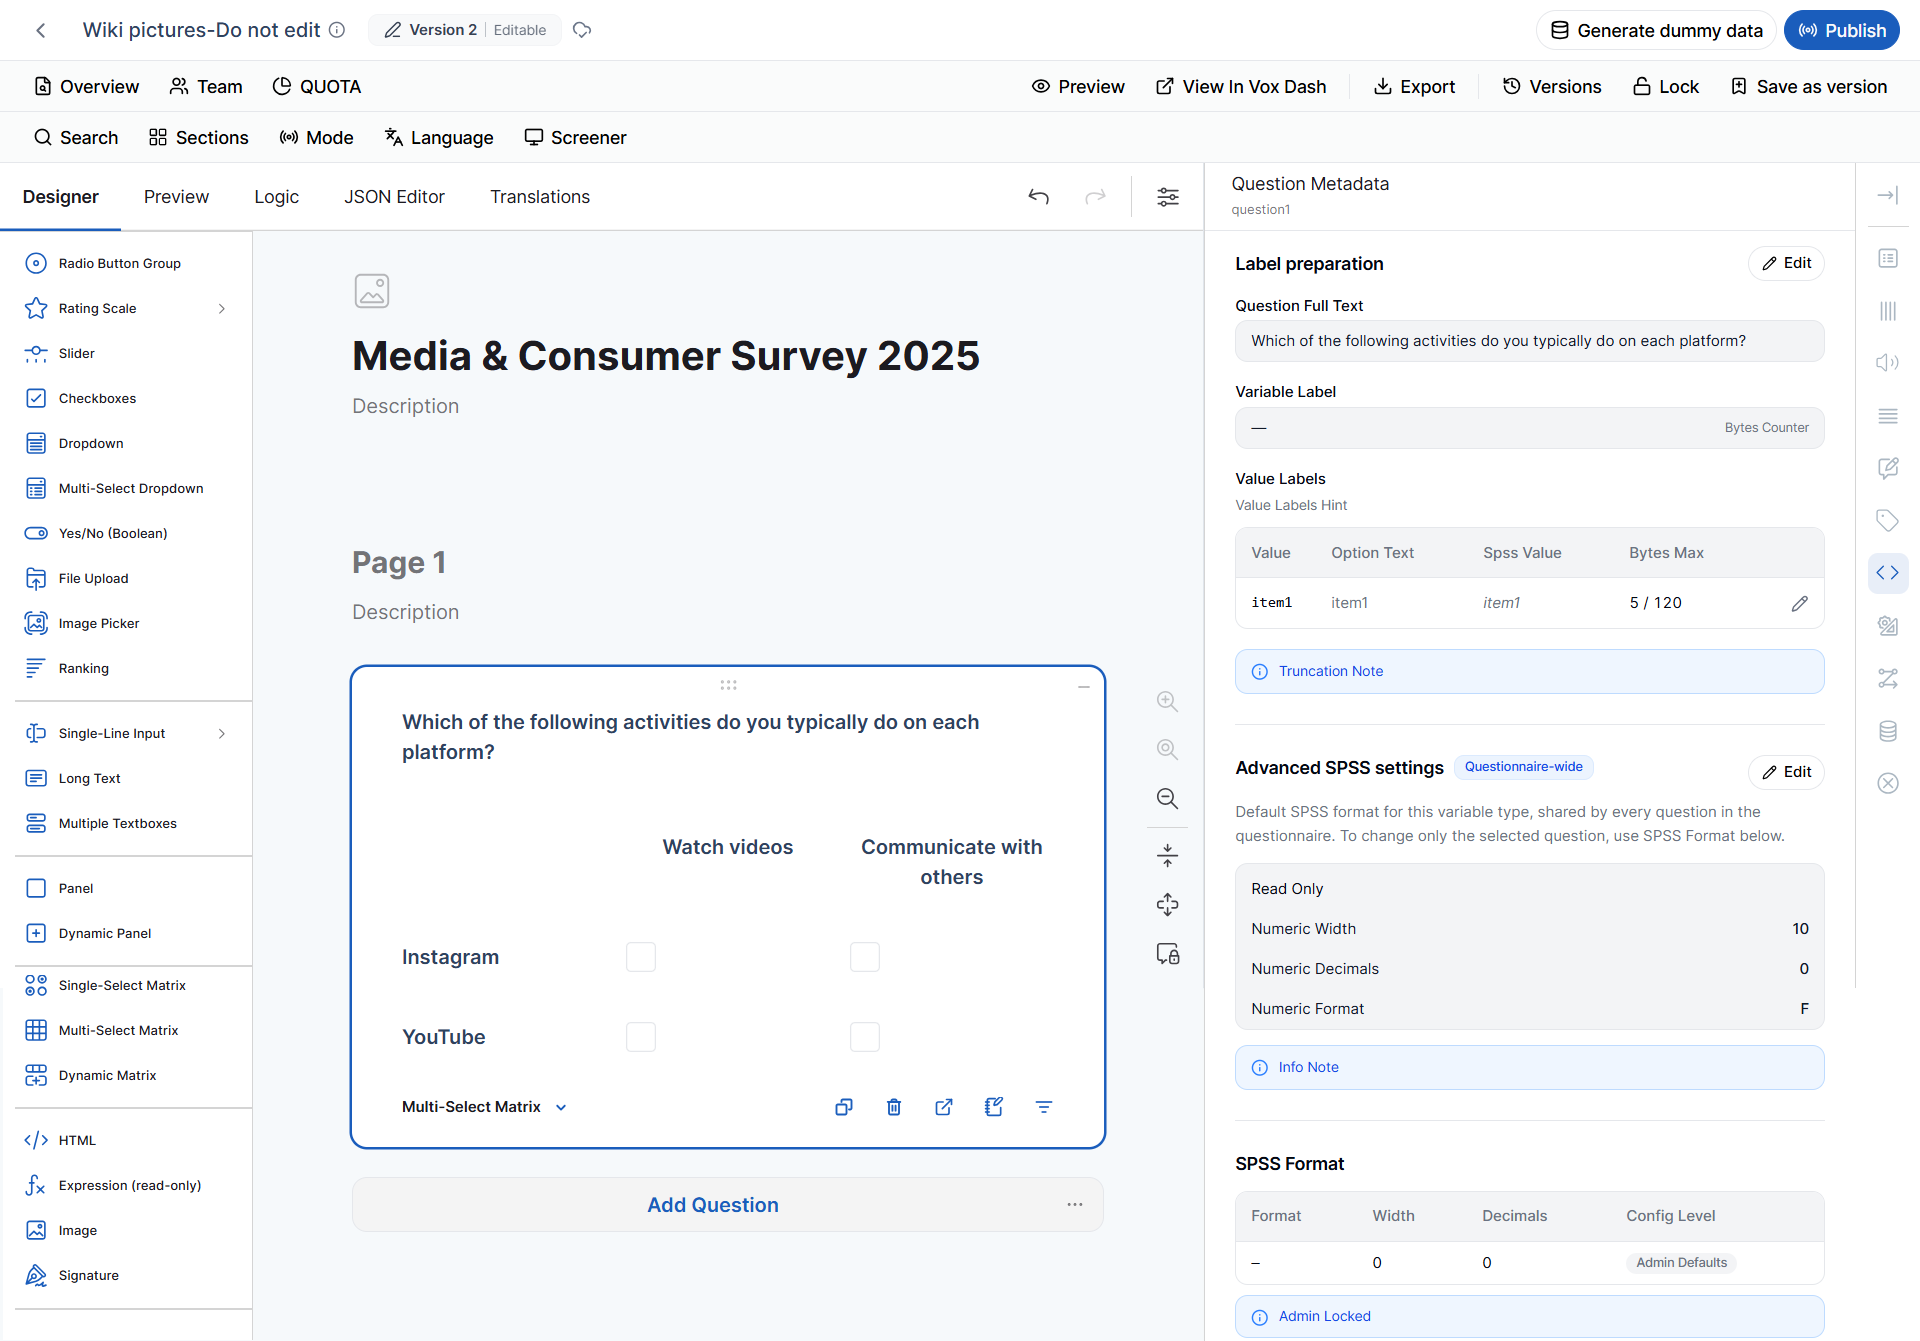Collapse the right panel arrow icon
The image size is (1920, 1341).
click(1888, 195)
